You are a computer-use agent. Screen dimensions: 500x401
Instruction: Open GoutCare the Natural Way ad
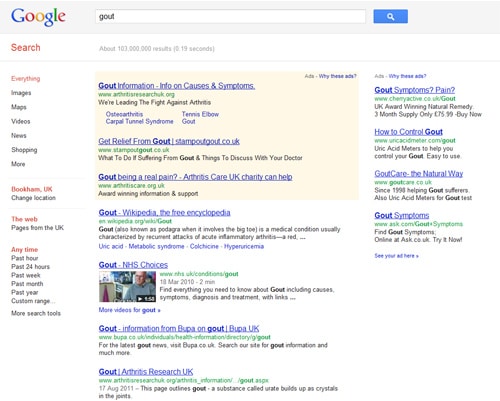pyautogui.click(x=419, y=174)
